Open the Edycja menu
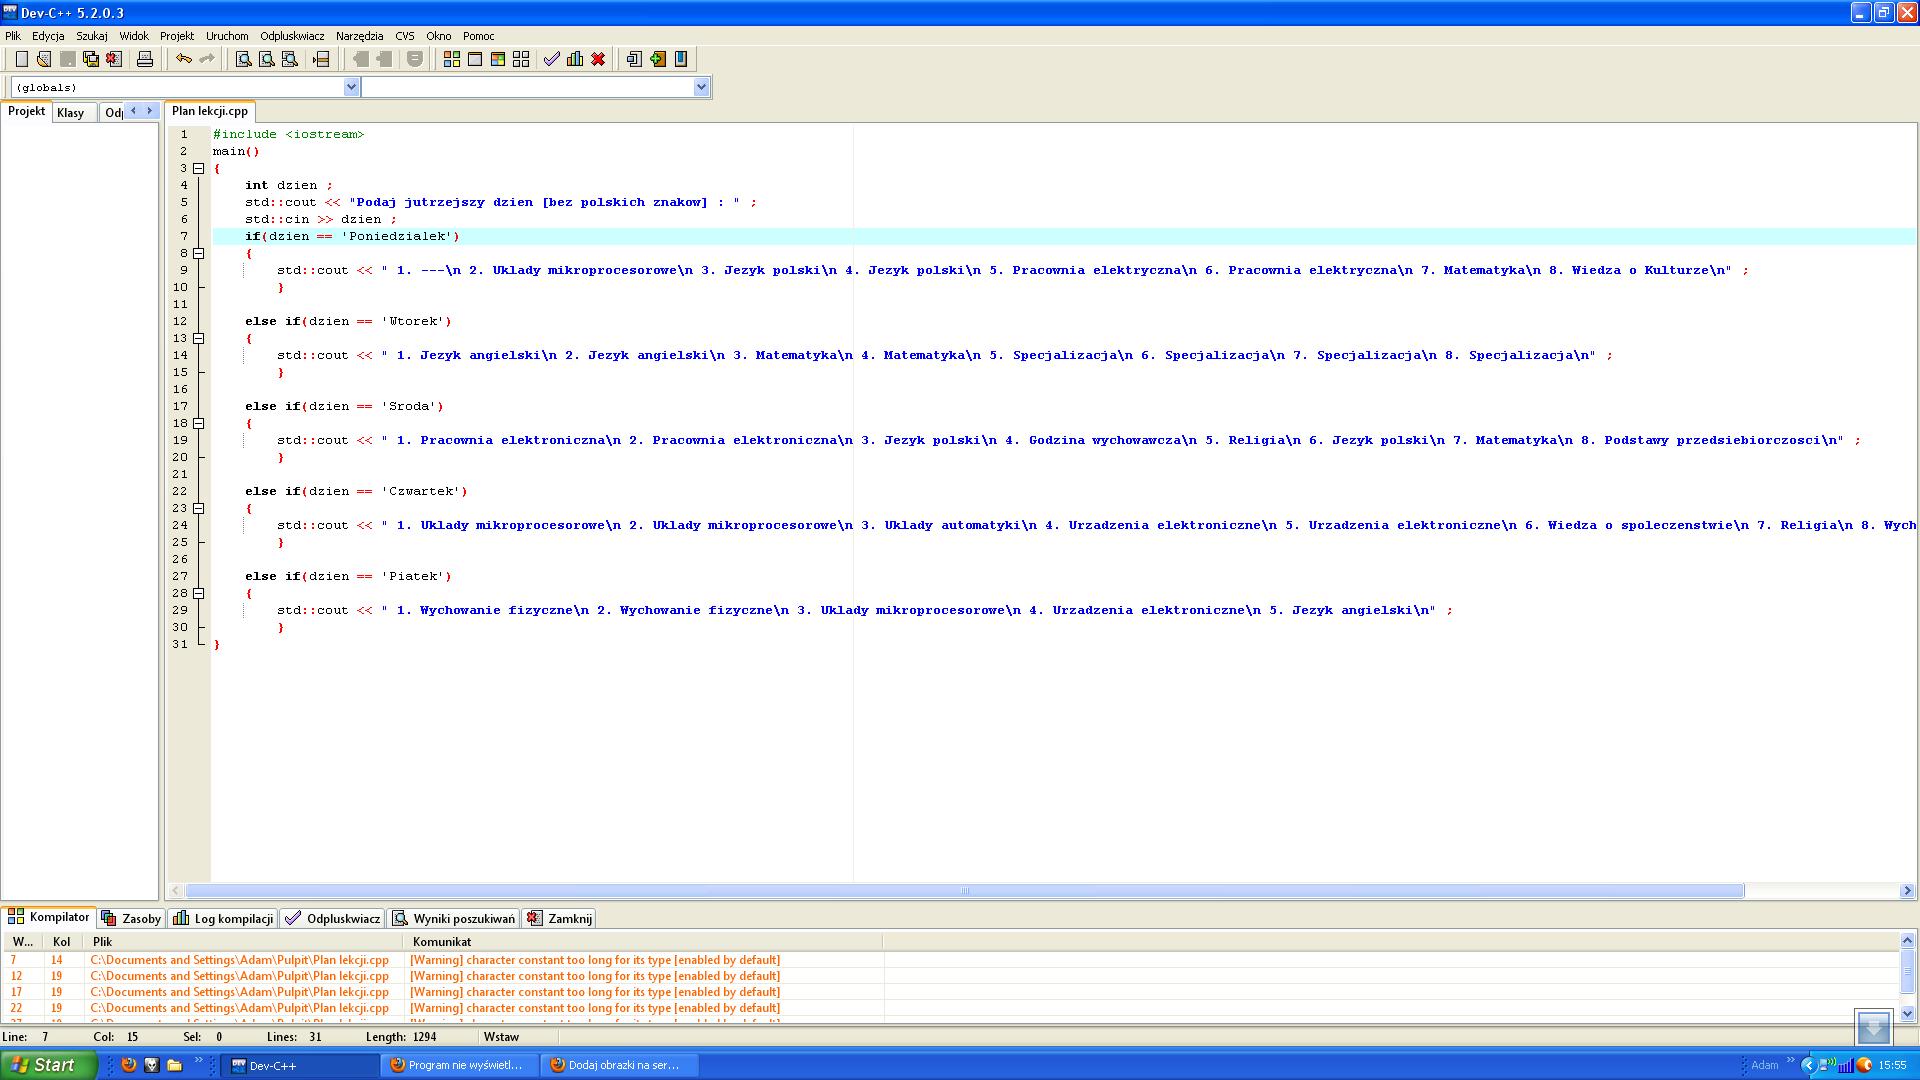Viewport: 1920px width, 1080px height. (48, 36)
